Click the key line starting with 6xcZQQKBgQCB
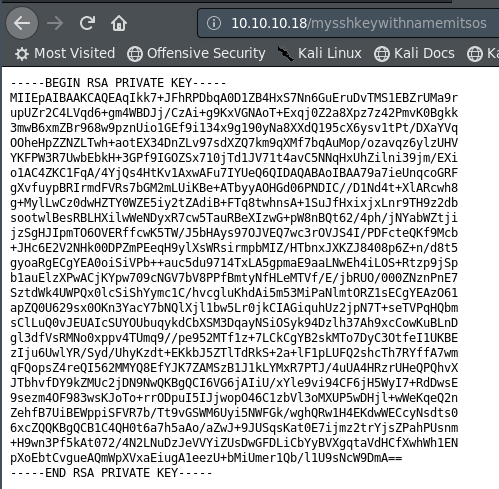 [234, 428]
